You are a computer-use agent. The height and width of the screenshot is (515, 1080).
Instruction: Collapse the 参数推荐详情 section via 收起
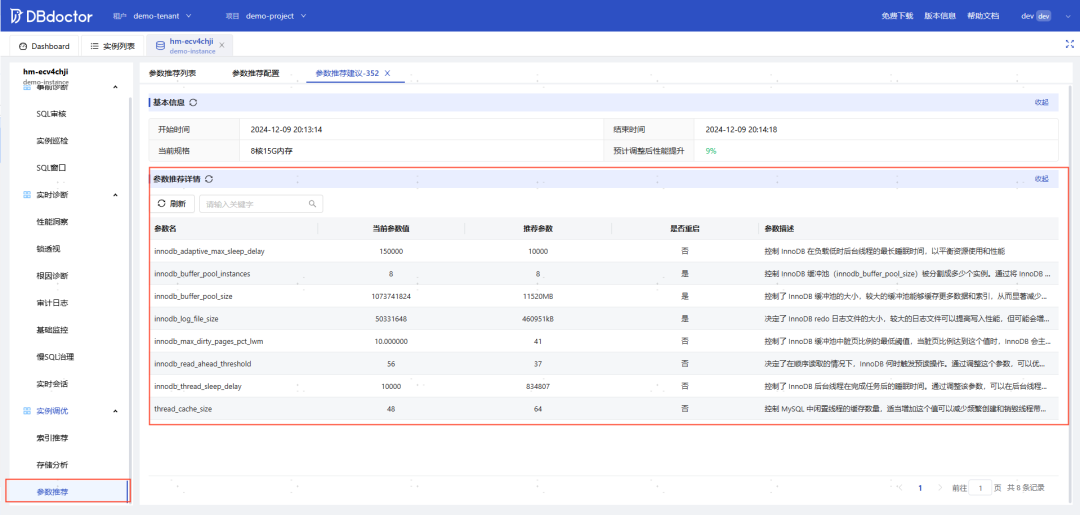click(x=1041, y=179)
